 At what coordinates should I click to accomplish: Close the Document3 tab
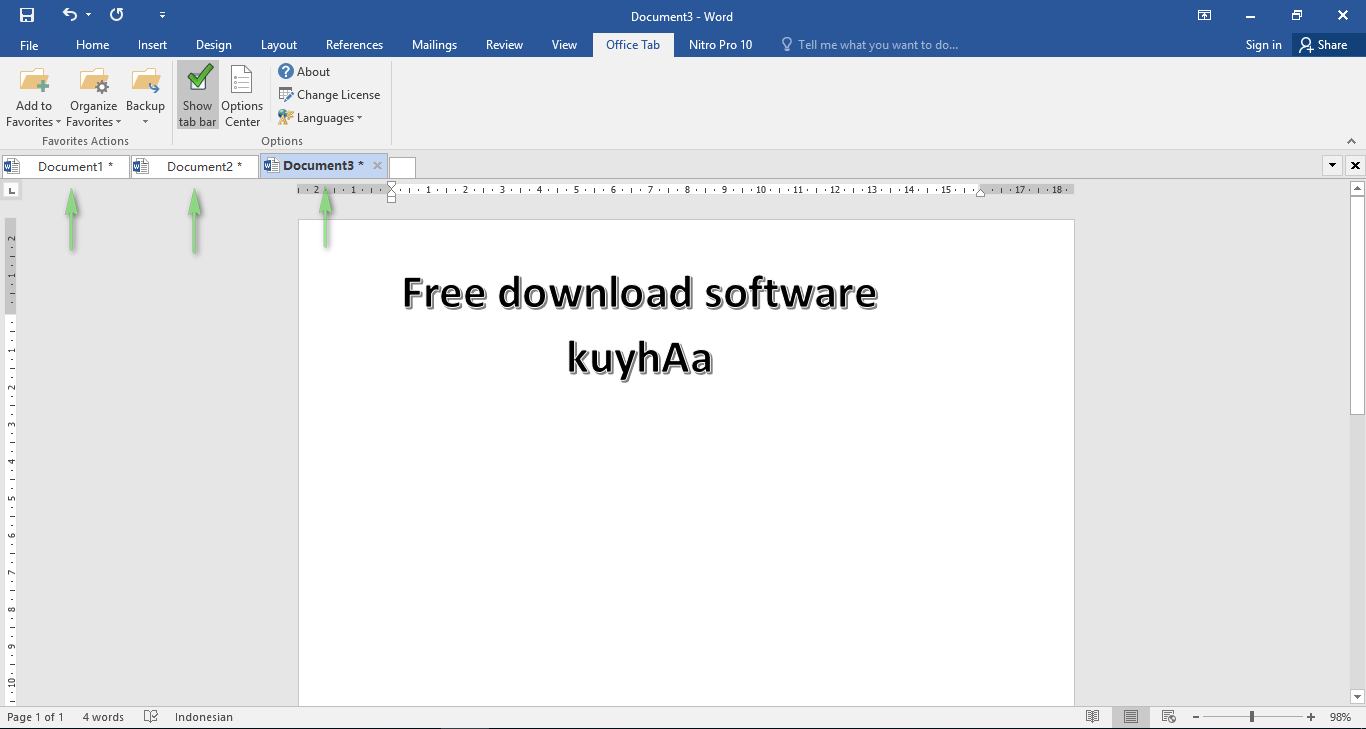click(x=377, y=166)
